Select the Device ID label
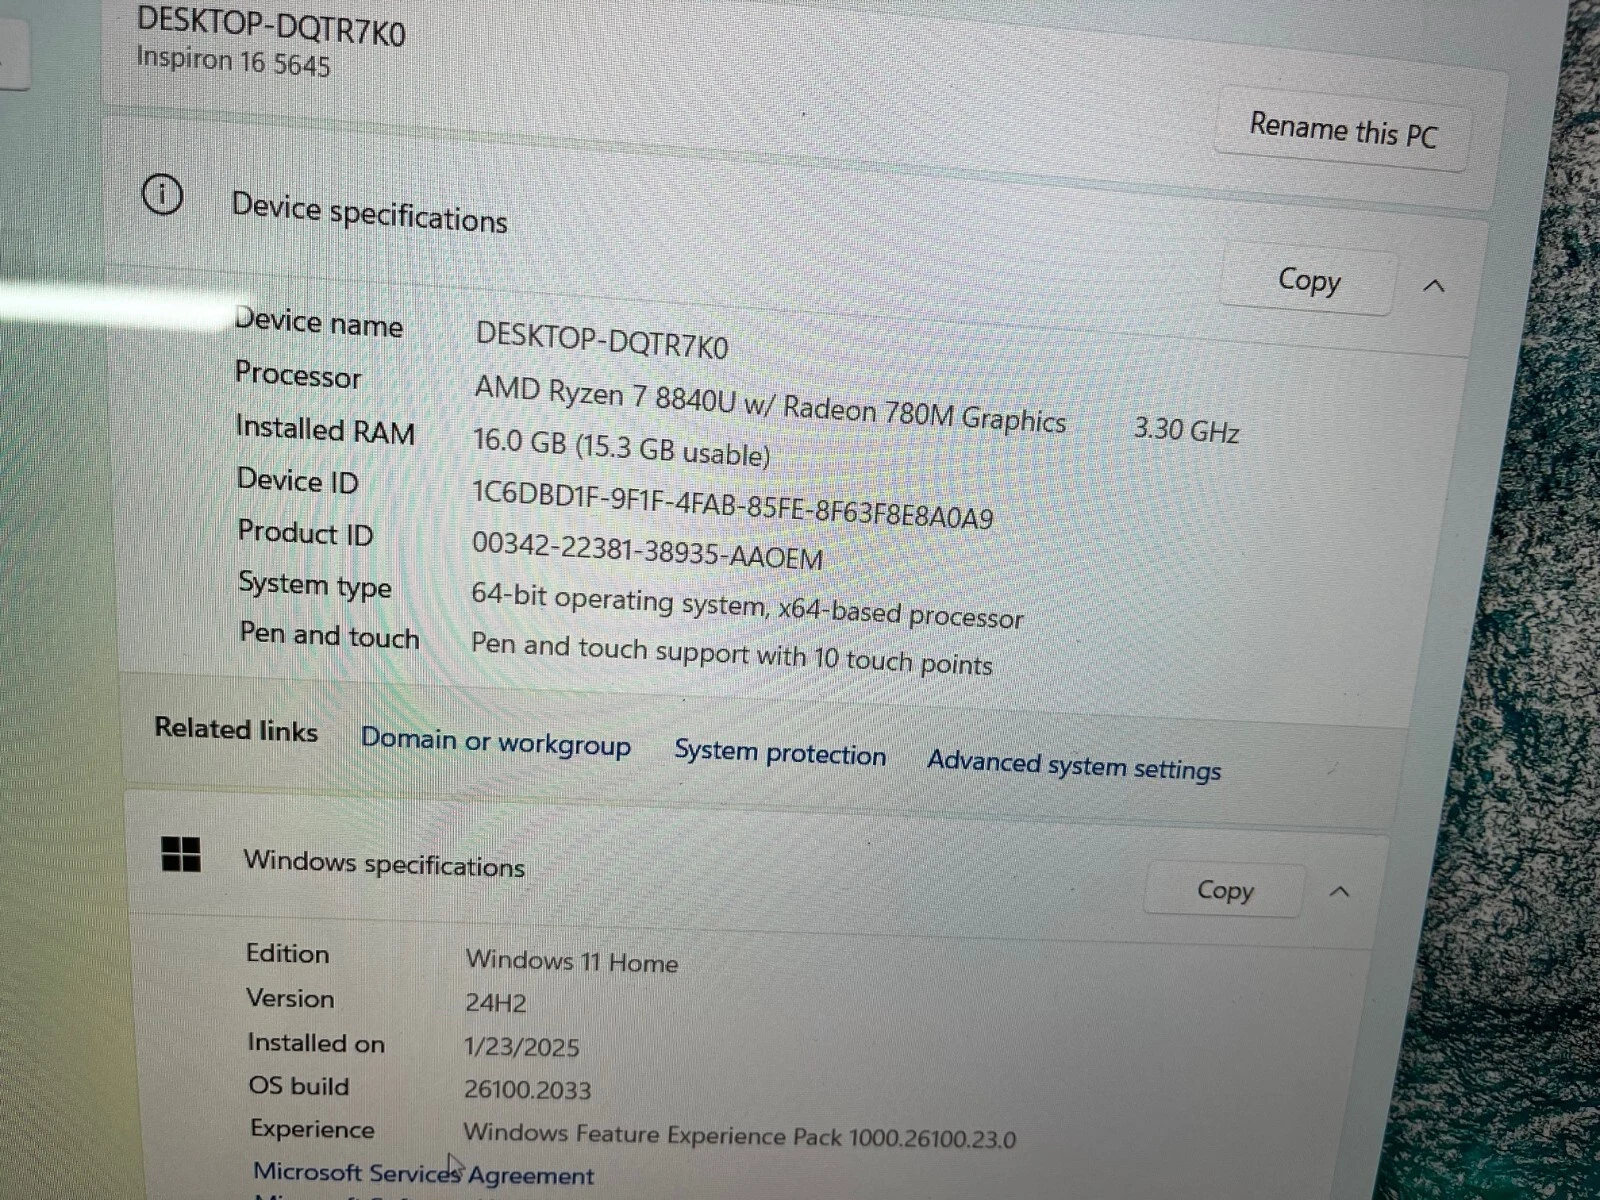This screenshot has height=1200, width=1600. (297, 481)
